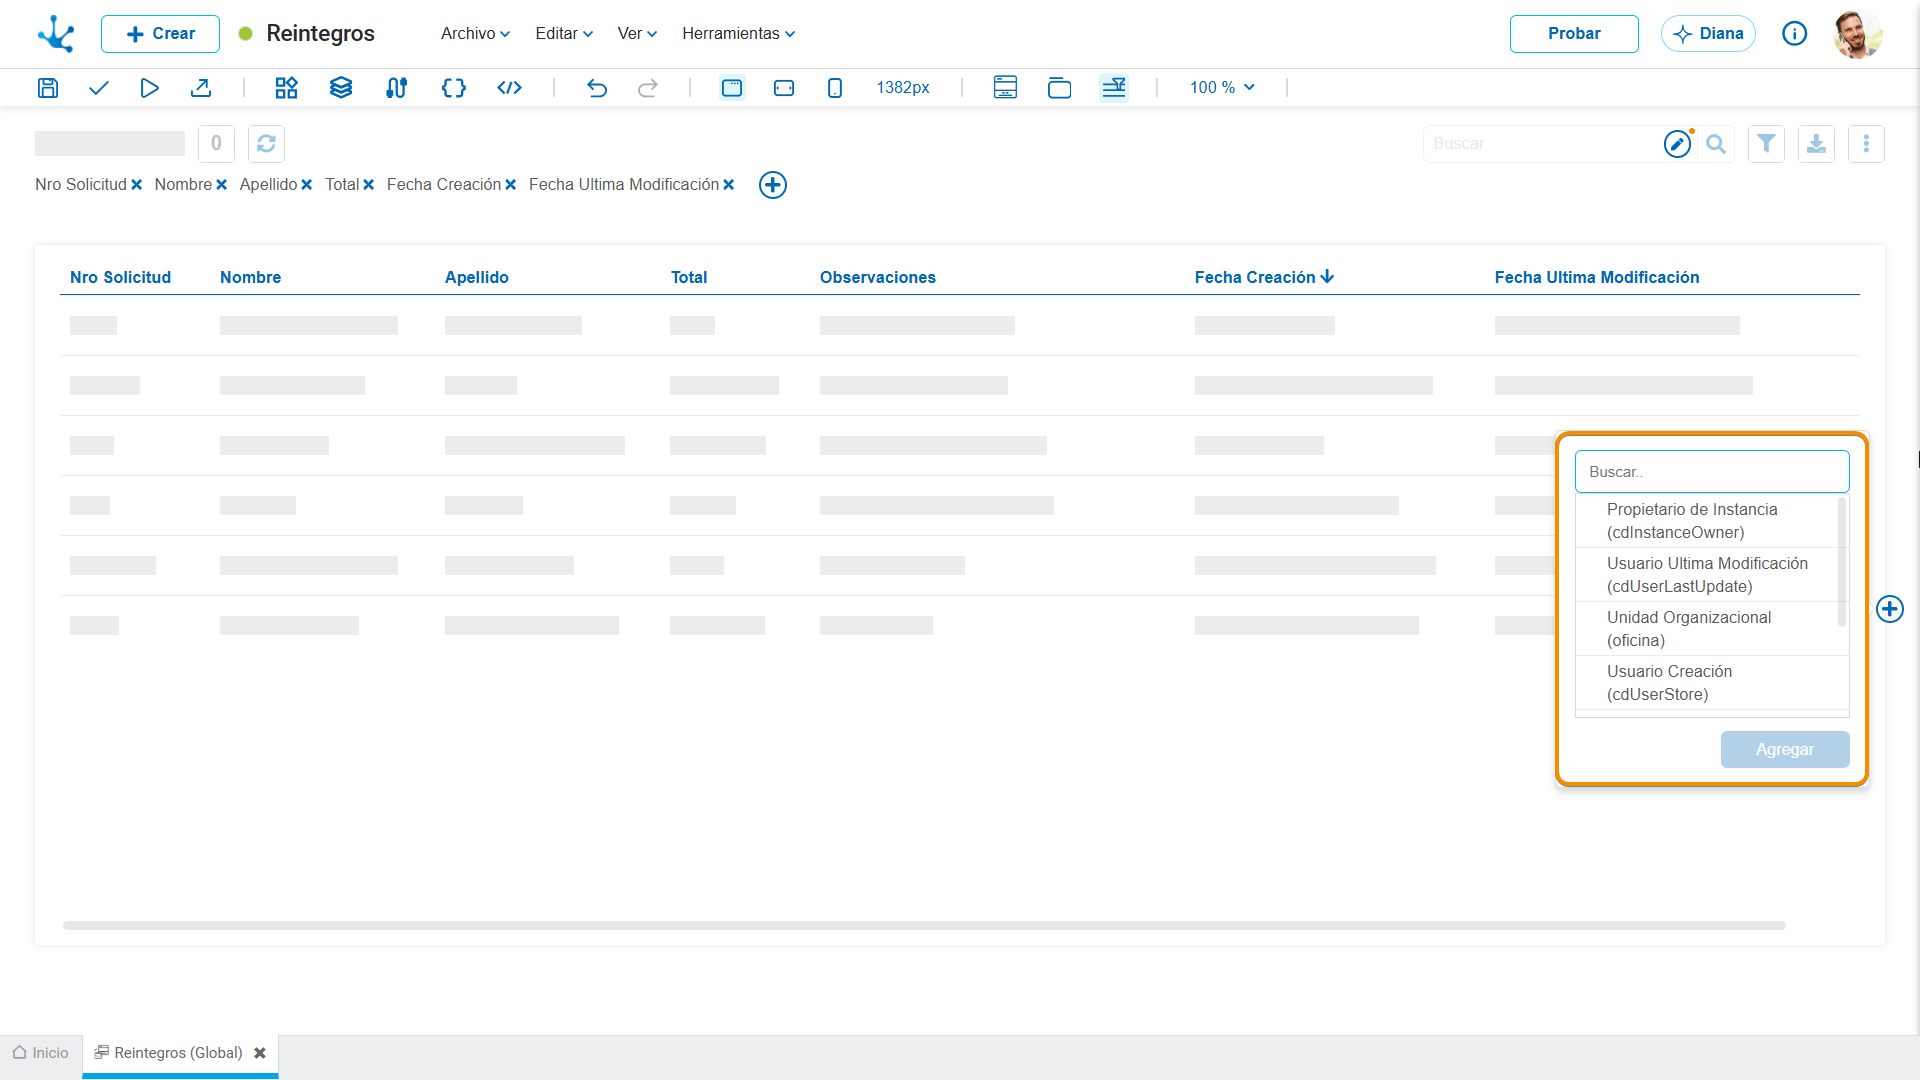The height and width of the screenshot is (1080, 1920).
Task: Open the Diana assistant button
Action: point(1708,34)
